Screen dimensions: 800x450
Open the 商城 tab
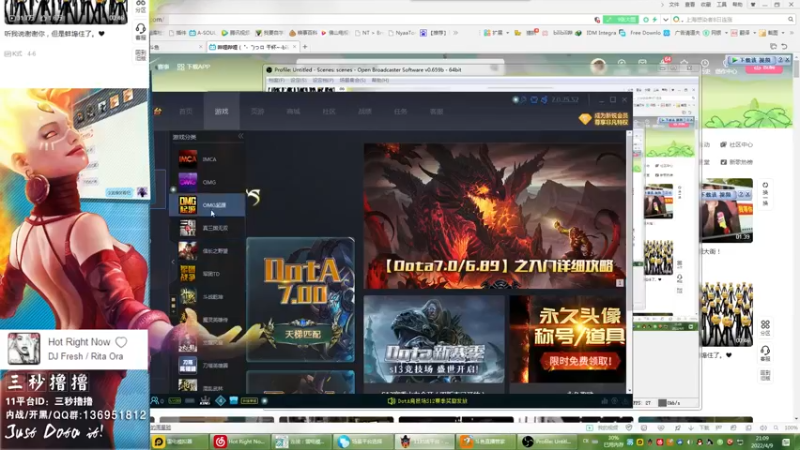[293, 111]
